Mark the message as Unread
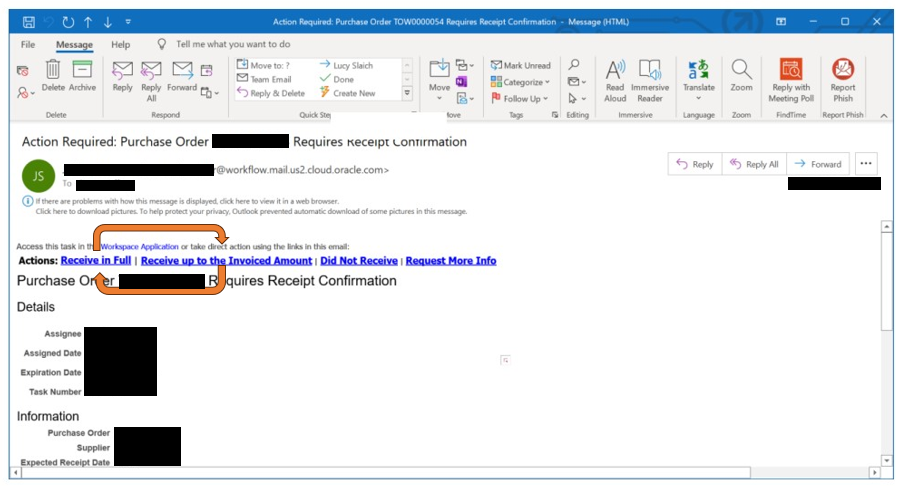 (521, 65)
